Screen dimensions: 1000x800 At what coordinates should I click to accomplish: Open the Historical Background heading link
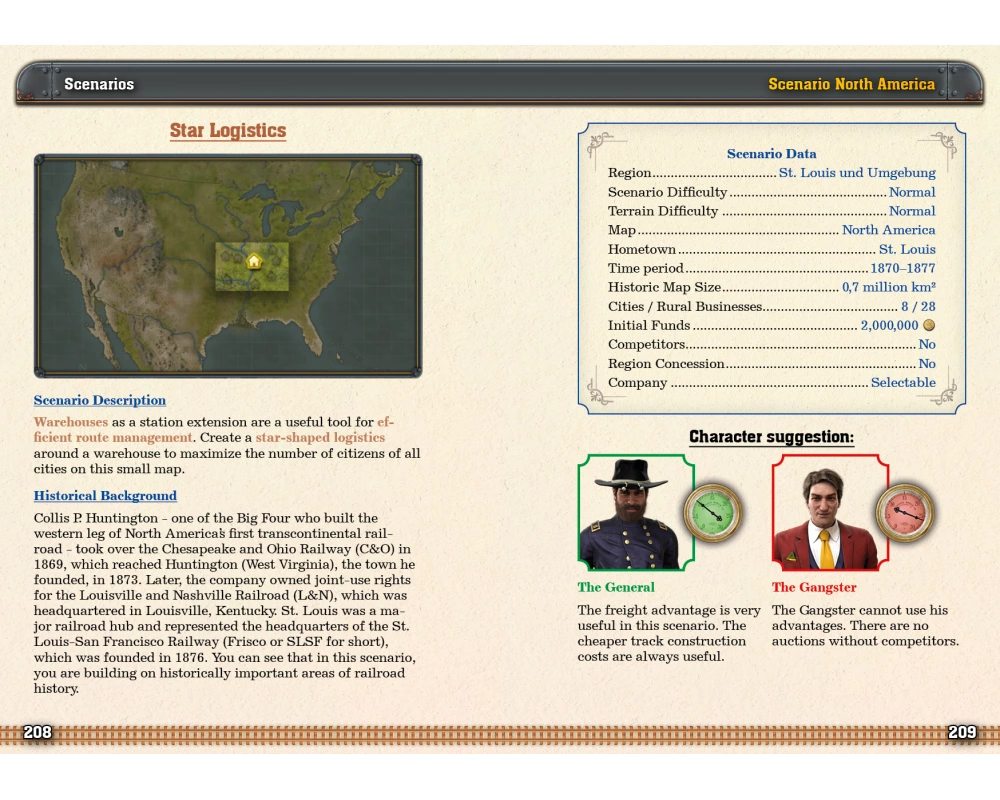tap(105, 496)
